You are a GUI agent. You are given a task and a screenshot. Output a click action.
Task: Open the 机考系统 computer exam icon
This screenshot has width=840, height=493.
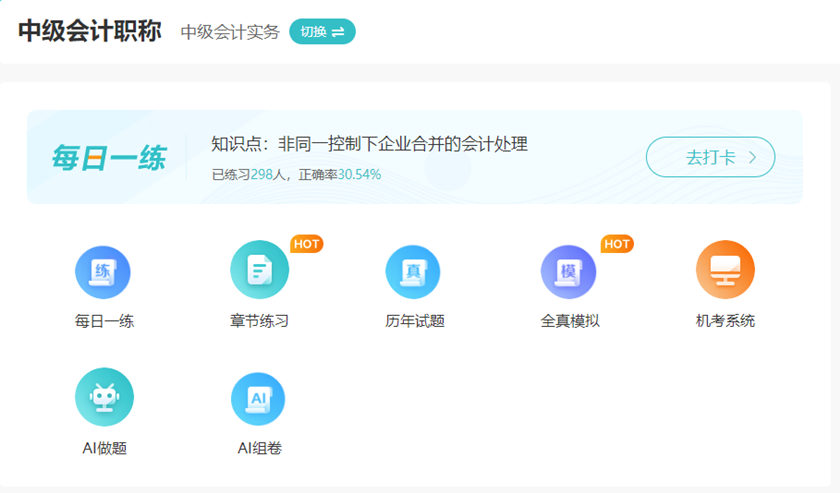[x=725, y=271]
